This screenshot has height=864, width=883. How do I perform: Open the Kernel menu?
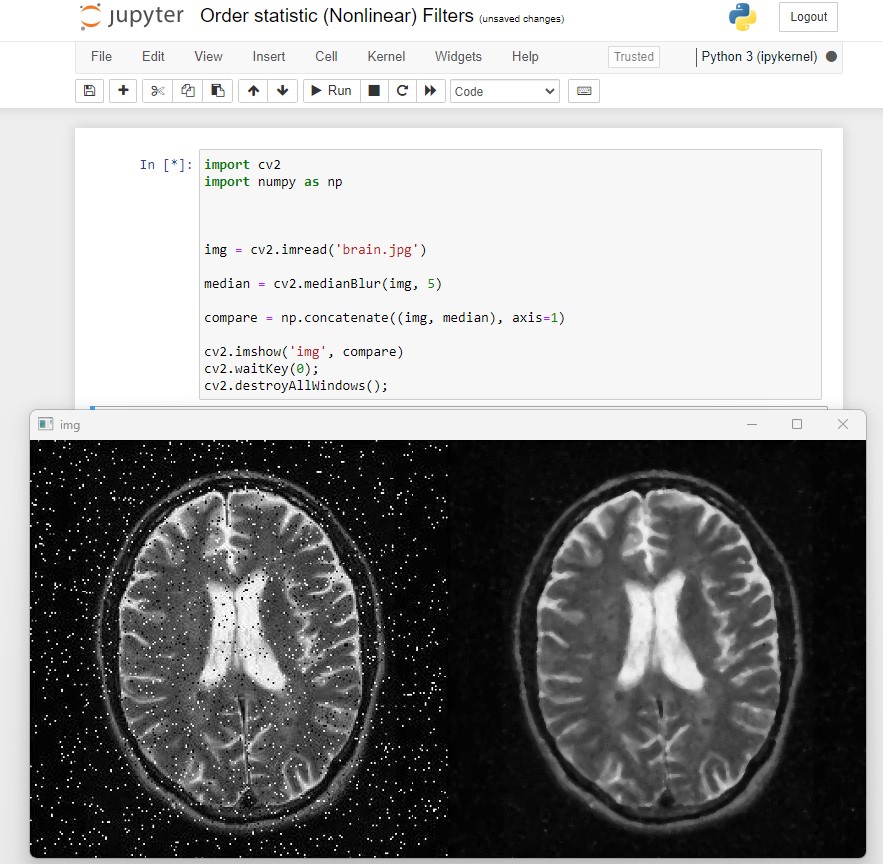[x=386, y=57]
